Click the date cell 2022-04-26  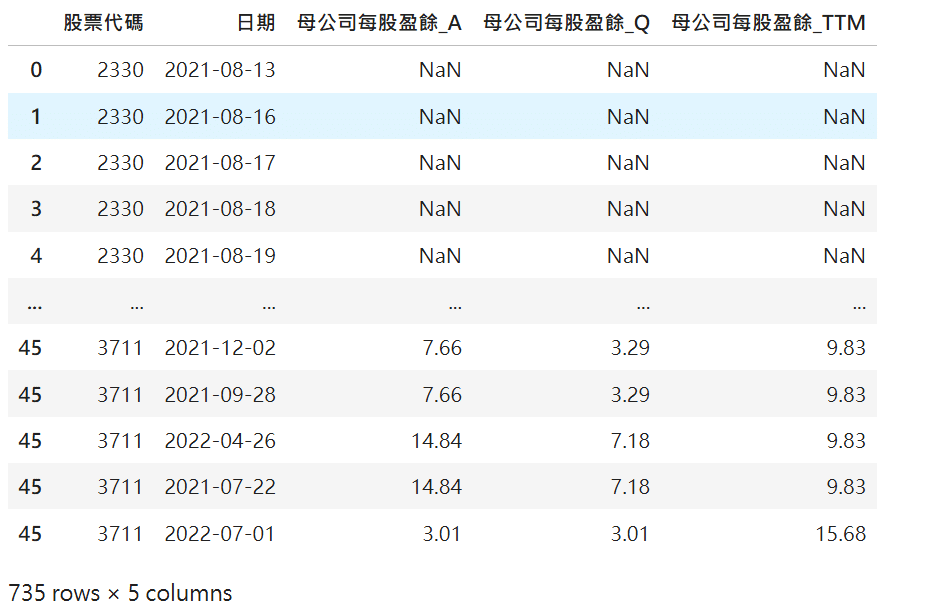pos(219,441)
